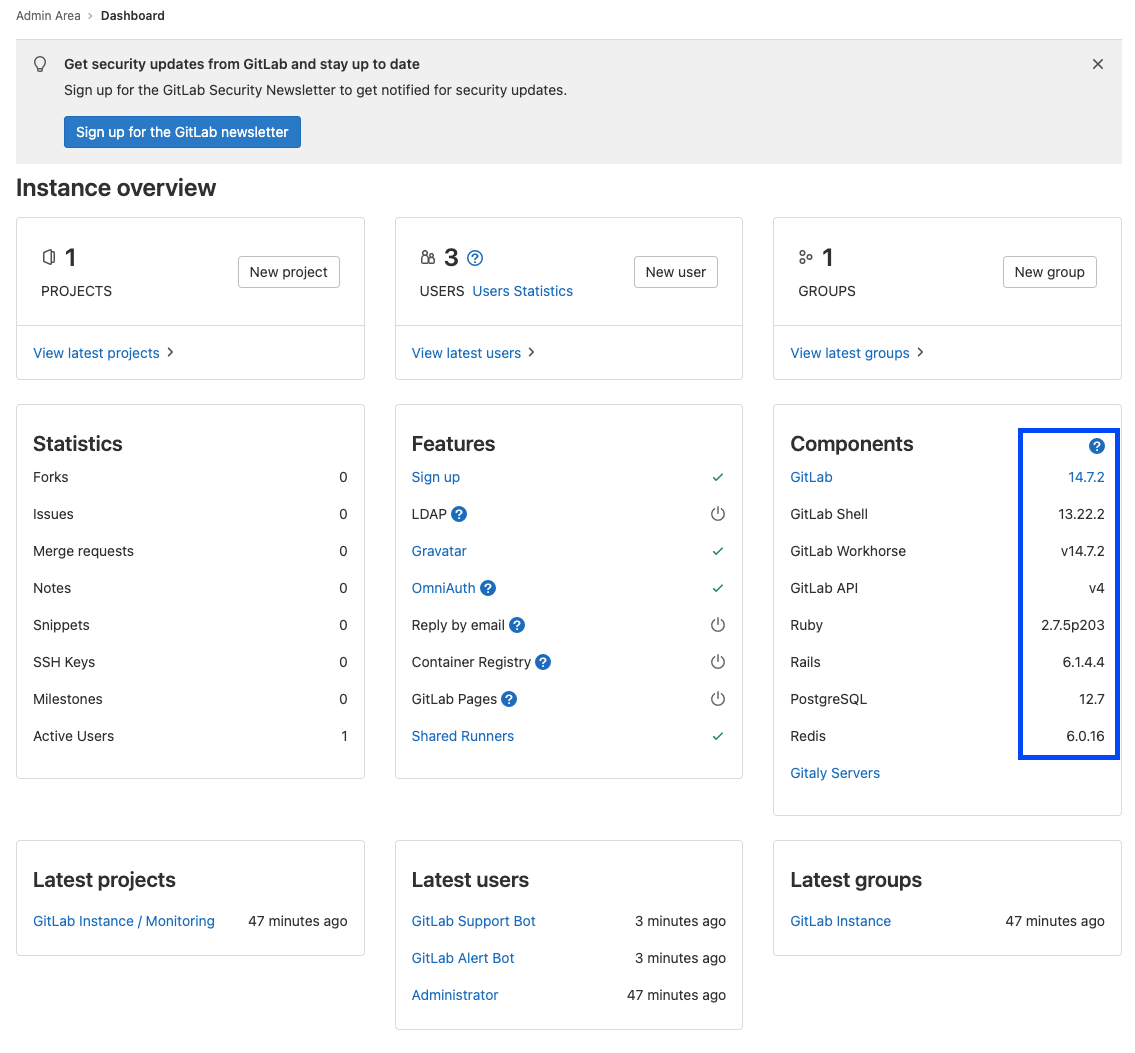Click the Rails version 6.1.4.4
Viewport: 1135px width, 1053px height.
(x=1083, y=662)
